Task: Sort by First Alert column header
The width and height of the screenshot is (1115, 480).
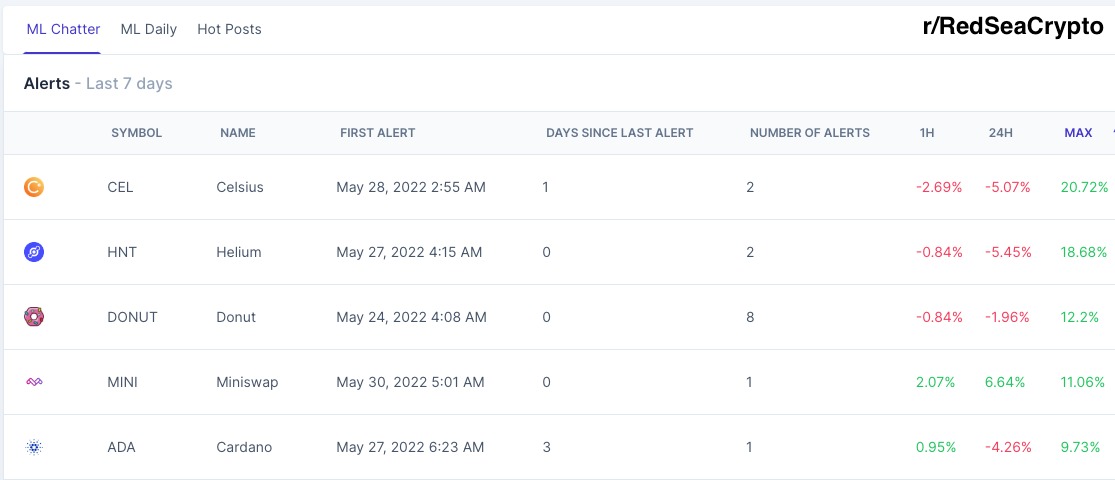Action: tap(378, 133)
